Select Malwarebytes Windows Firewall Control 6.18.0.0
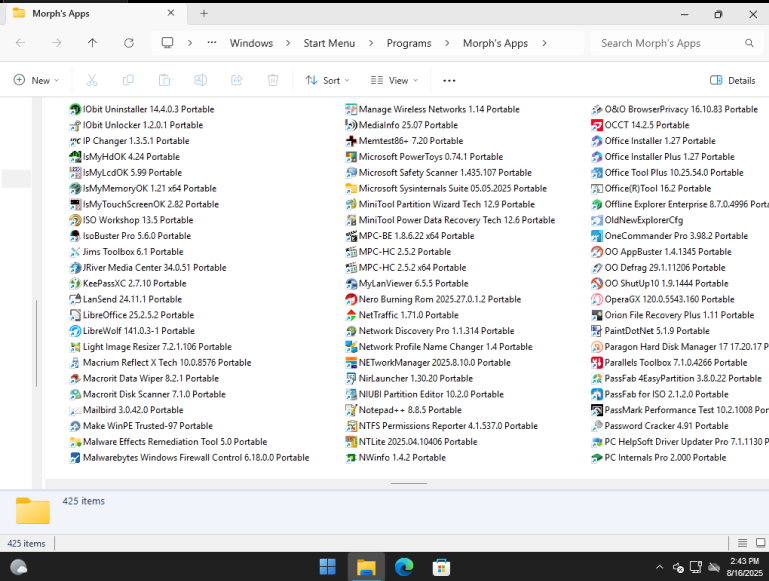769x581 pixels. pos(189,457)
